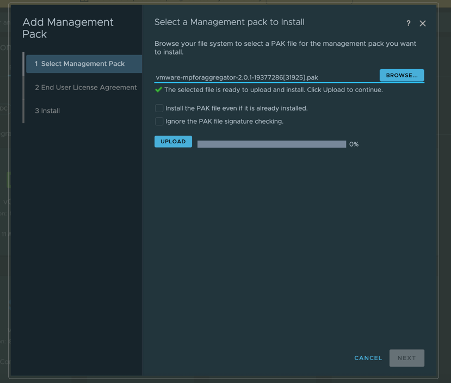This screenshot has height=383, width=451.
Task: Enable install PAK even if already installed
Action: pos(159,108)
